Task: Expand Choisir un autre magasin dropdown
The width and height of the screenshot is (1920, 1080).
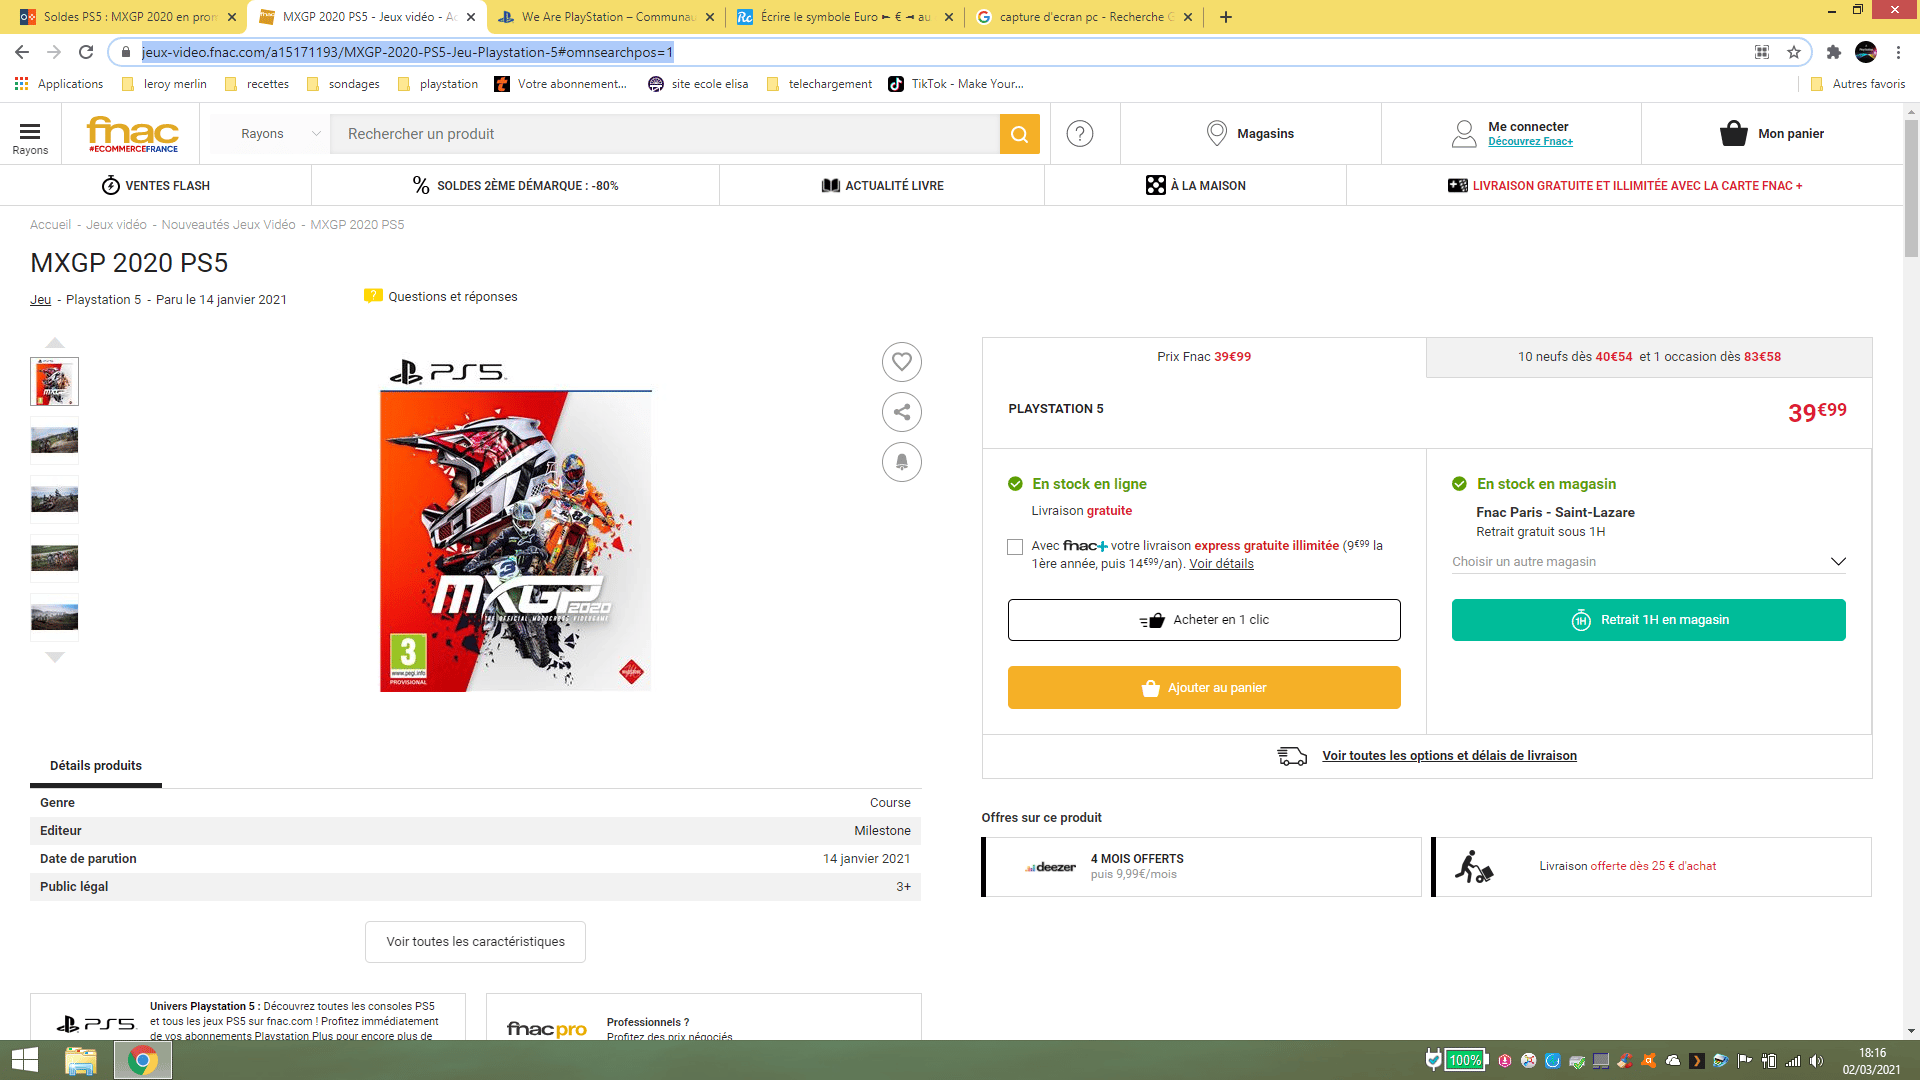Action: pos(1648,562)
